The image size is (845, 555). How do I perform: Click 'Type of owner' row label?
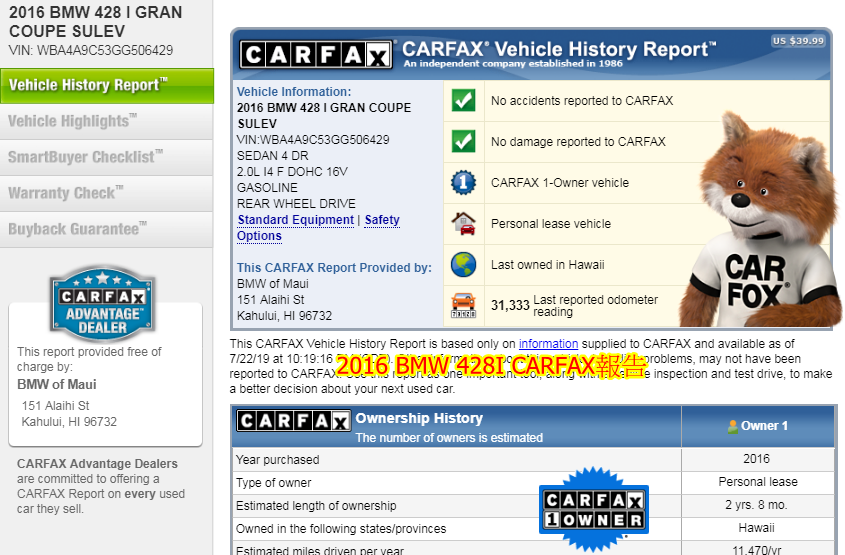274,483
